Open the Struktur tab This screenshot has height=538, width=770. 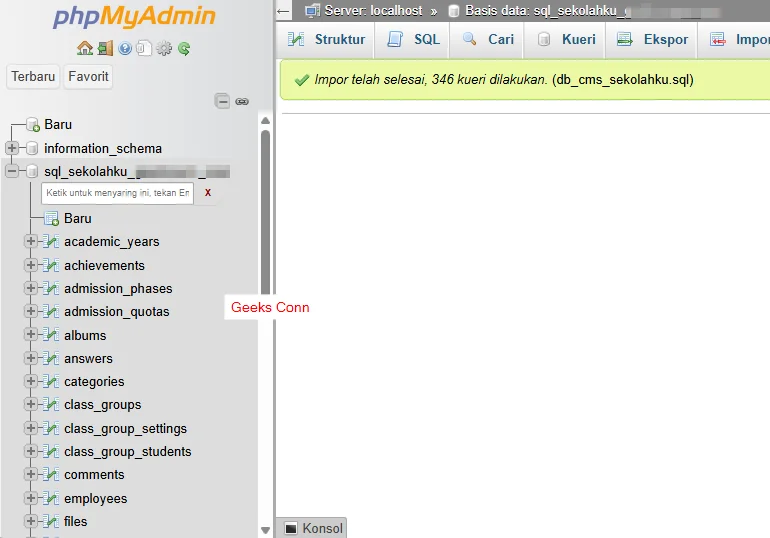point(326,39)
